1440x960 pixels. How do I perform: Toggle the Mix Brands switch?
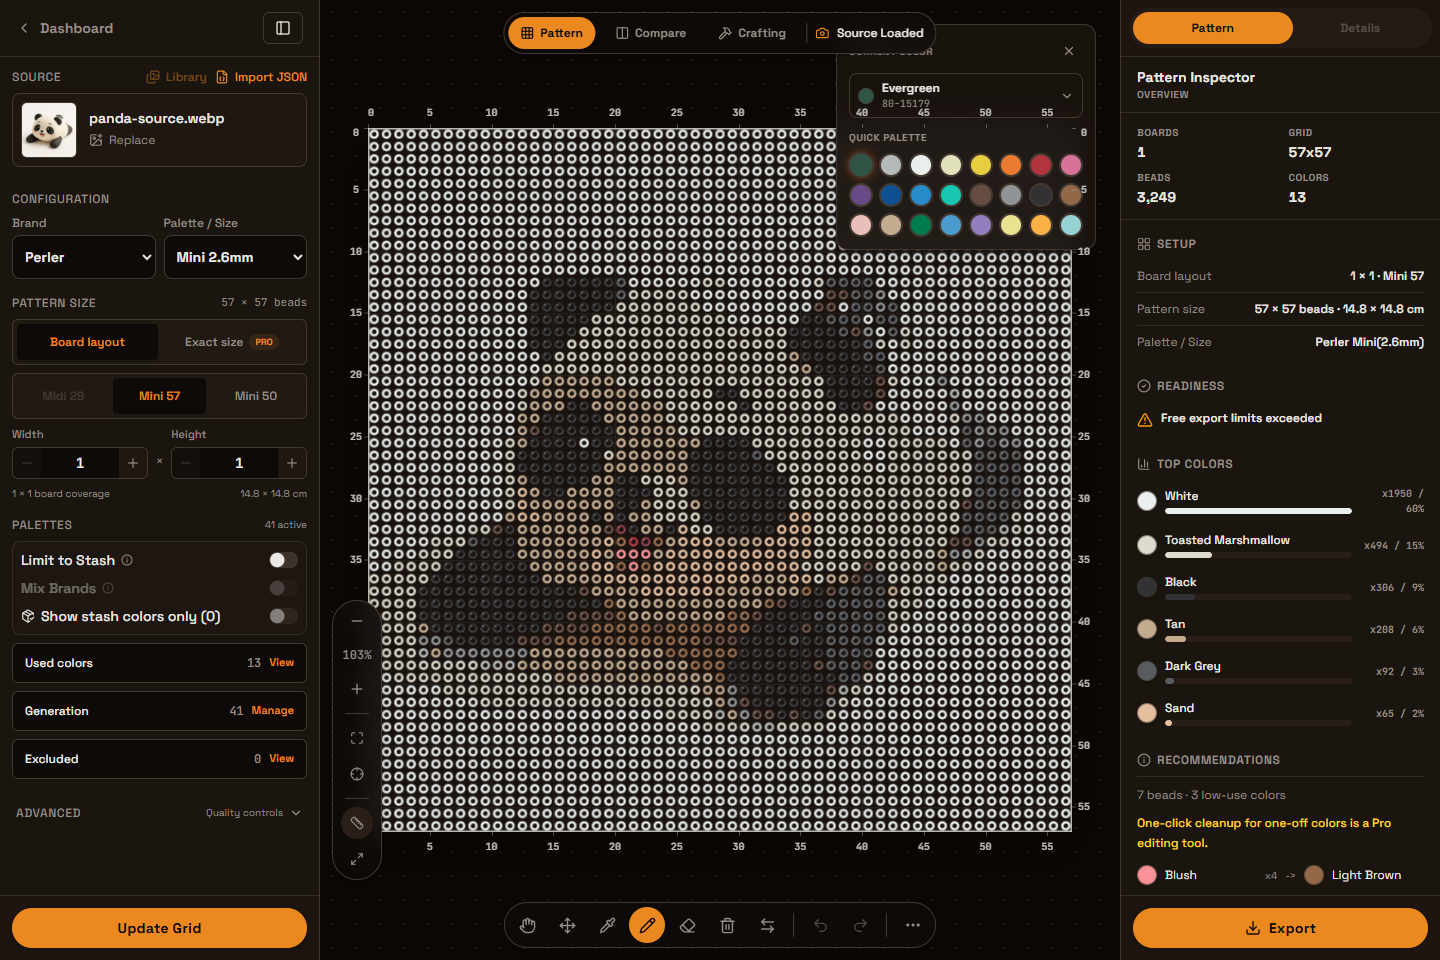coord(283,588)
